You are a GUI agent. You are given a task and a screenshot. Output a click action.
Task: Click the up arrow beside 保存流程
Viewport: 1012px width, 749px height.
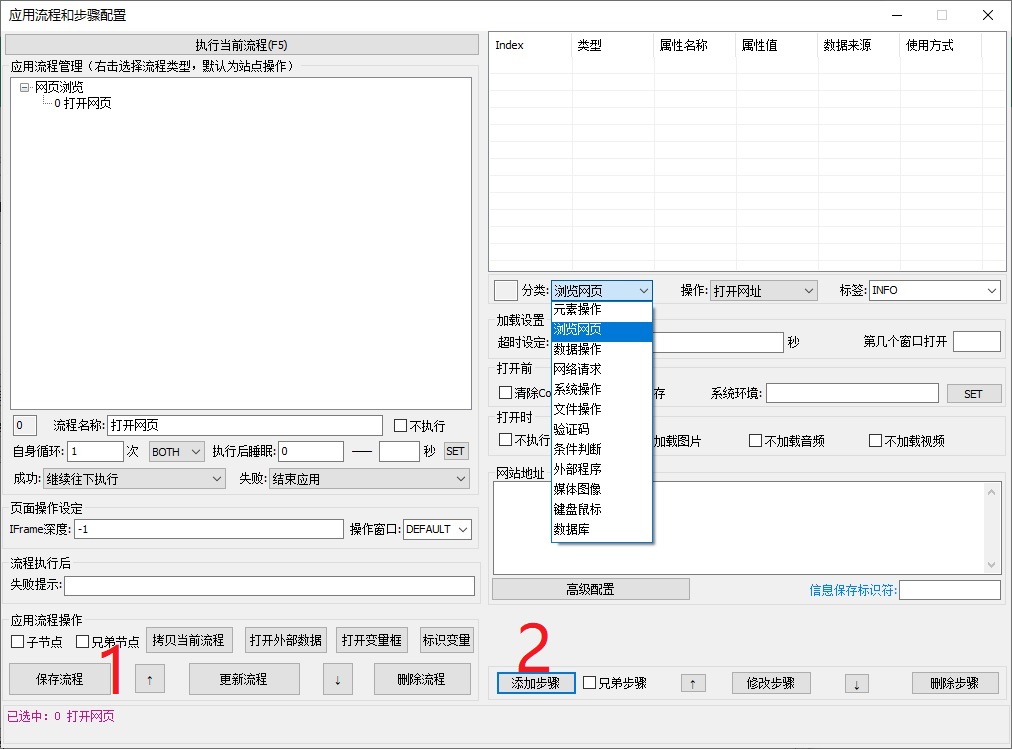tap(150, 678)
